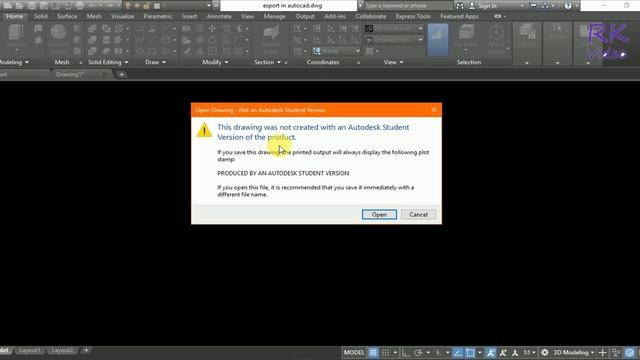Screen dimensions: 640x360
Task: Open the Express Tools ribbon tab
Action: click(413, 16)
